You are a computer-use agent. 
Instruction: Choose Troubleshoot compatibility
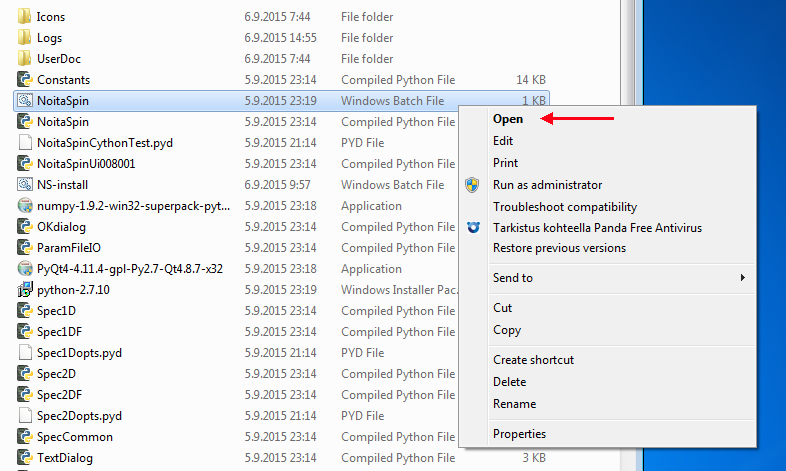tap(565, 207)
